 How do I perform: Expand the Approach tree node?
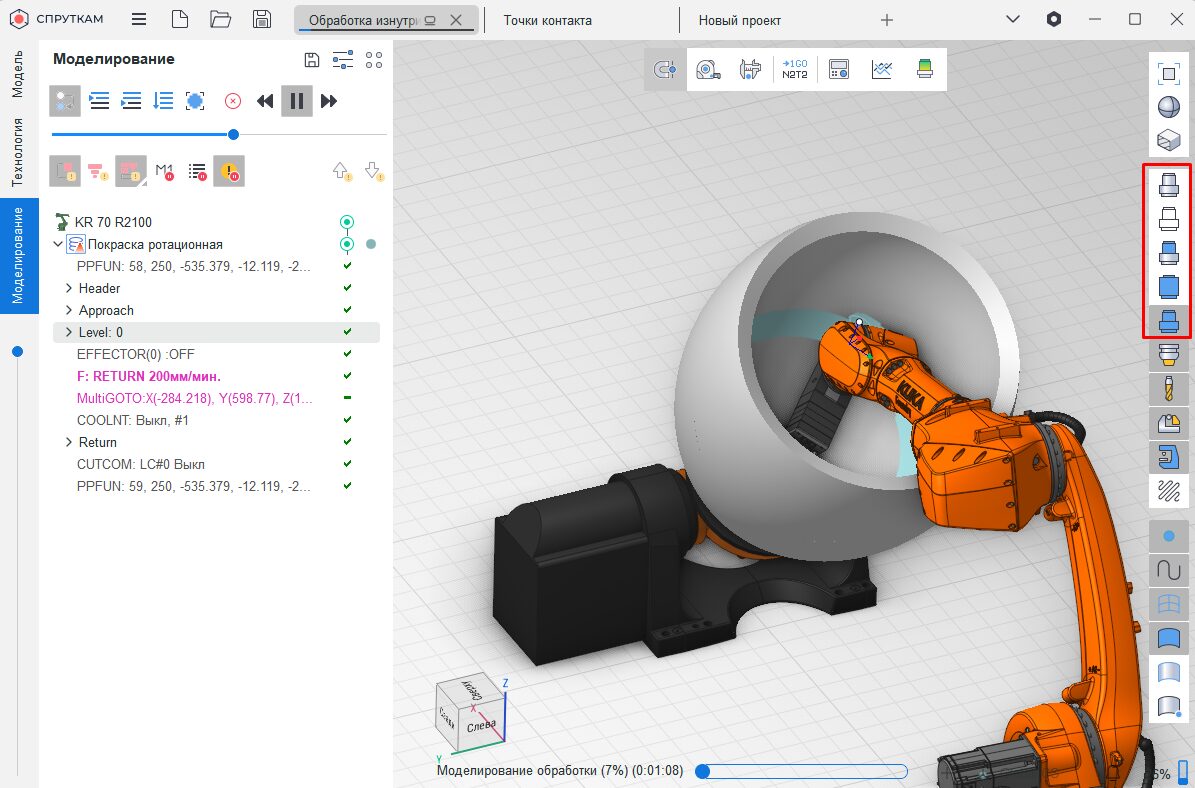tap(69, 310)
